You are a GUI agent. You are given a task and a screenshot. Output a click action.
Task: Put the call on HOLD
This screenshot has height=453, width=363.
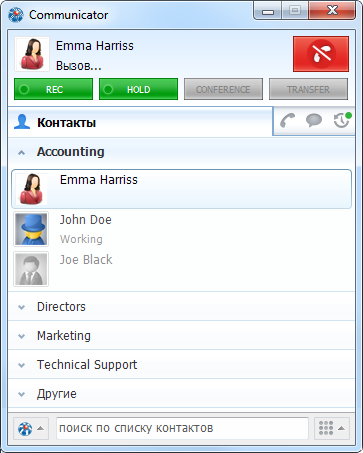pos(138,89)
